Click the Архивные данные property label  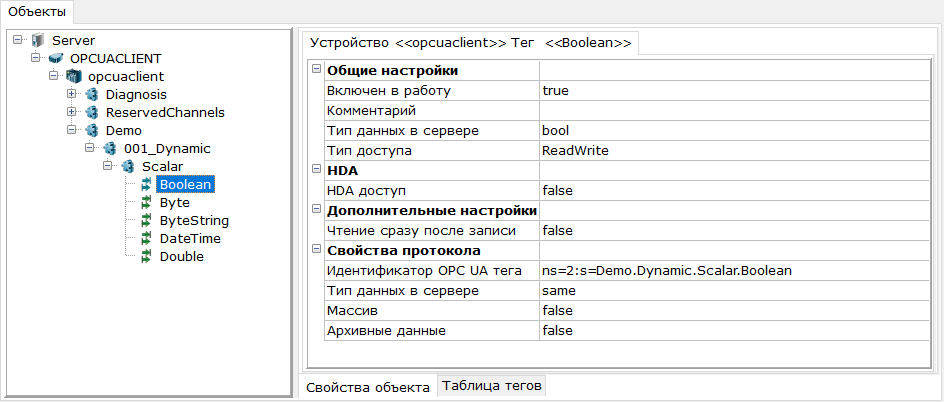386,330
